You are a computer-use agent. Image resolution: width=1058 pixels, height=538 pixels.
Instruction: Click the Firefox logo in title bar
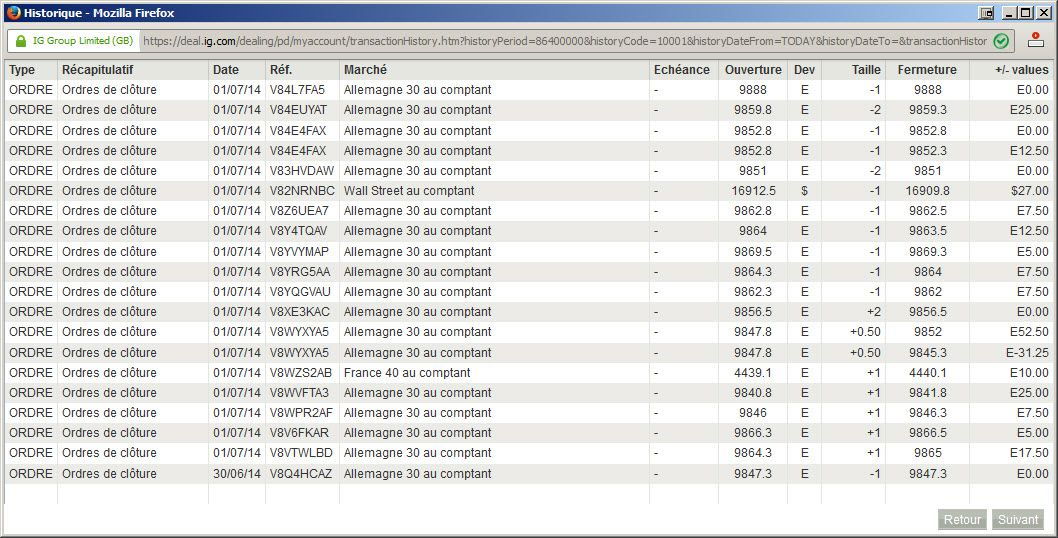(13, 12)
